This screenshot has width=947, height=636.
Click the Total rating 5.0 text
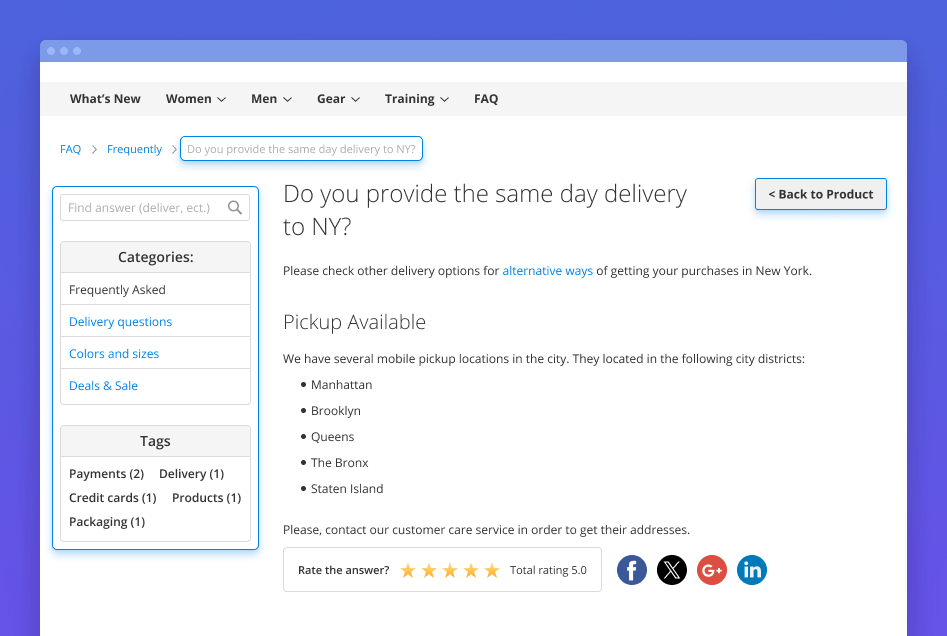pos(548,570)
